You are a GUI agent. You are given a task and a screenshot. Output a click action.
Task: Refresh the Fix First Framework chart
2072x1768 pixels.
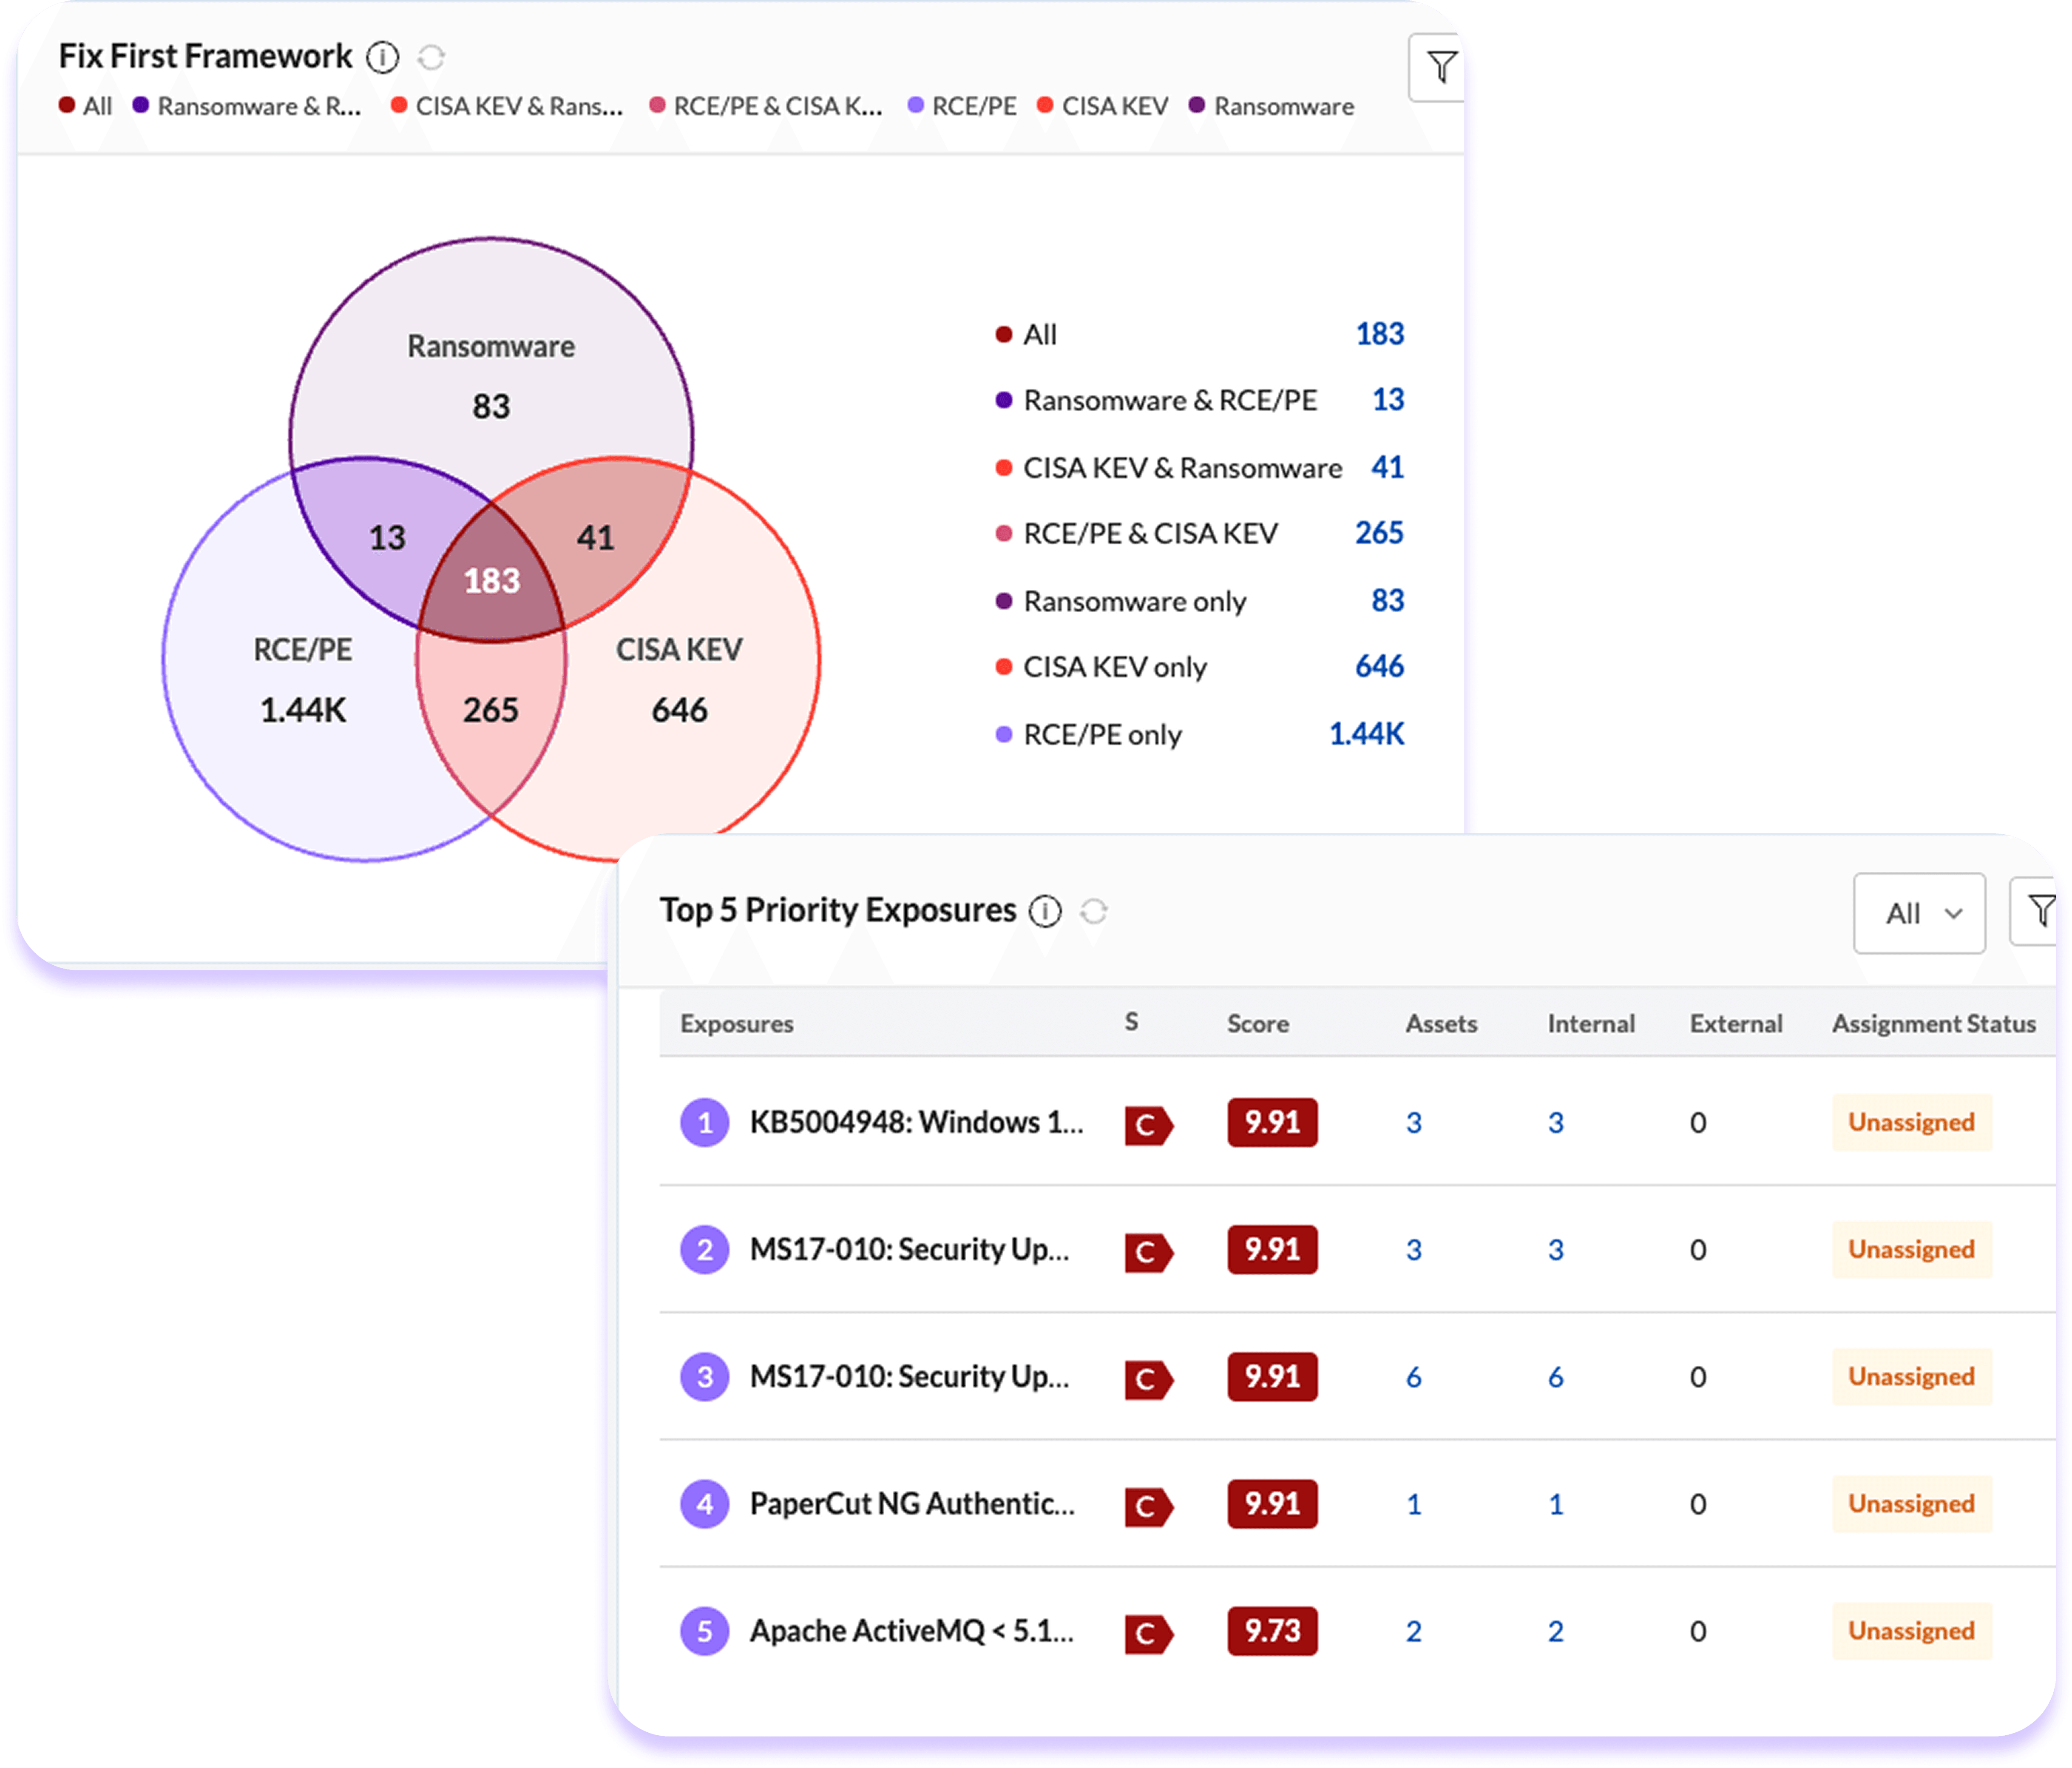click(x=432, y=57)
